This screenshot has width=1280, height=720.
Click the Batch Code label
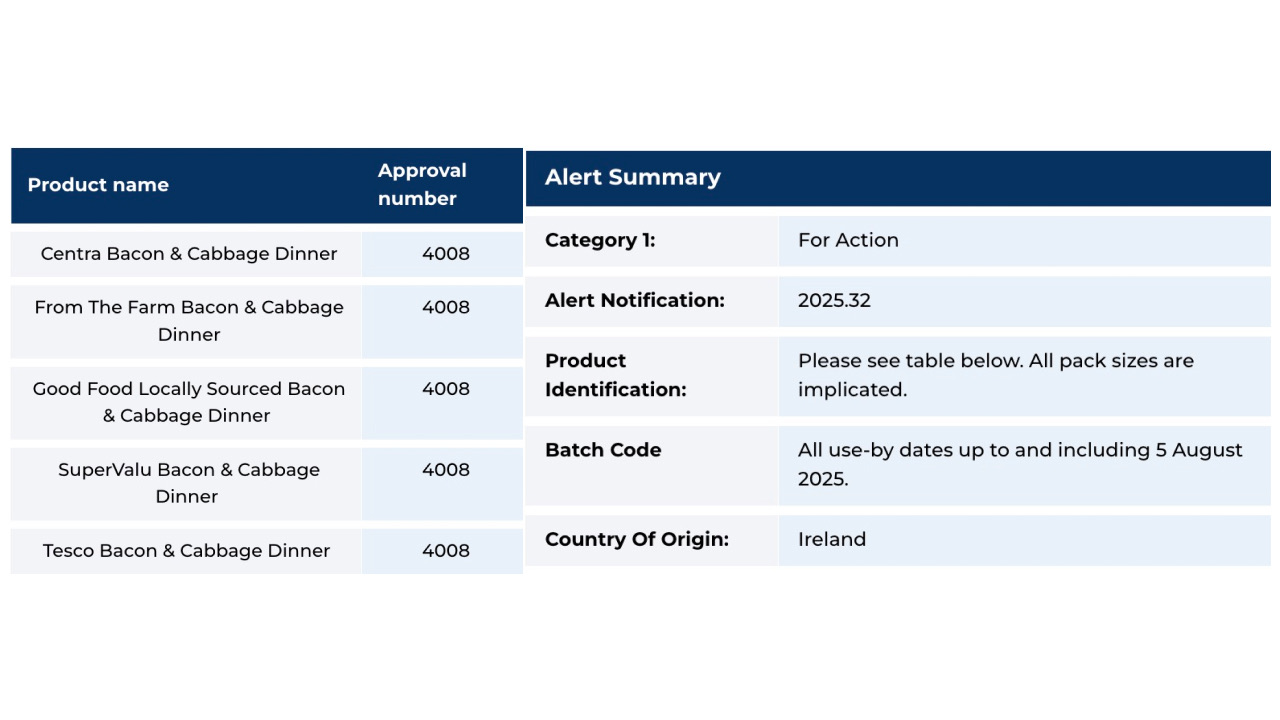(603, 450)
